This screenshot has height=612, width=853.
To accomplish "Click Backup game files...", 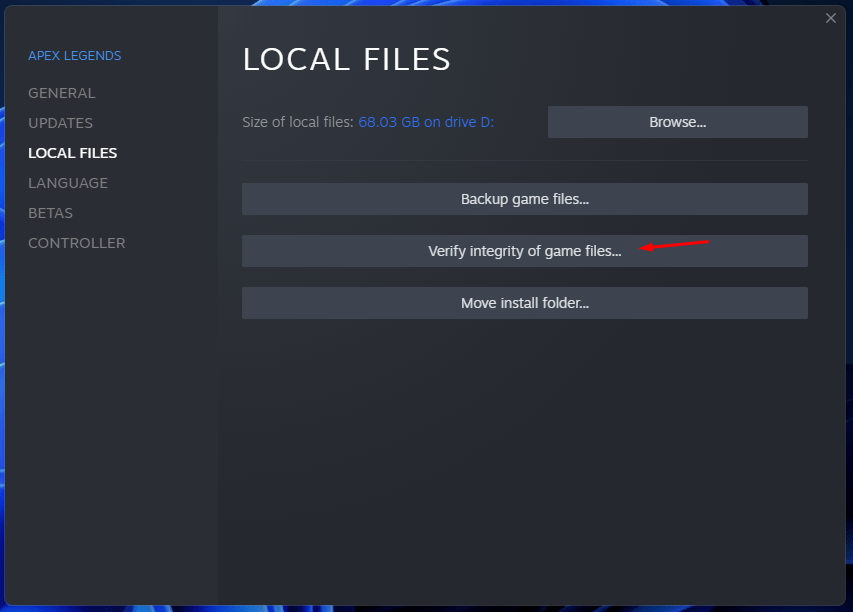I will pos(524,199).
